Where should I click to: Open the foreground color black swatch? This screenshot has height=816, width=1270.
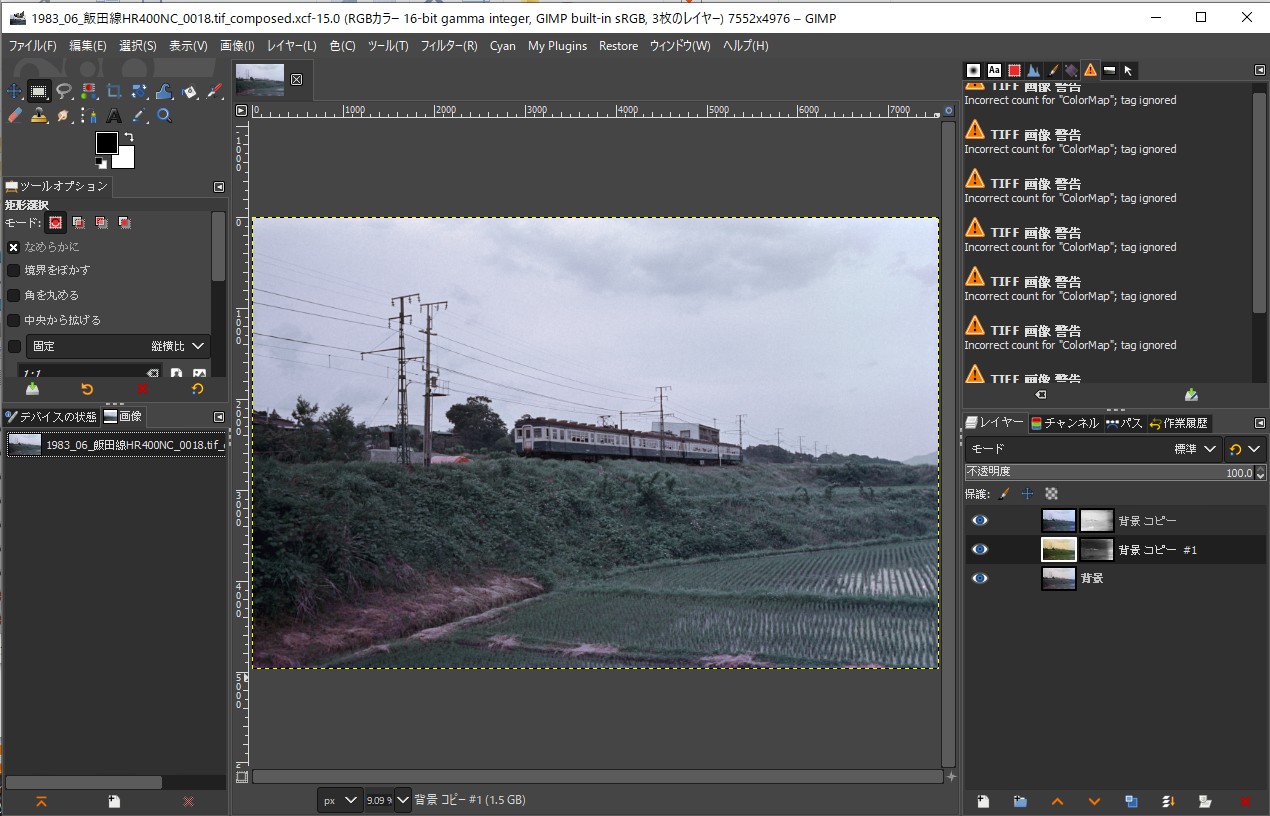point(105,142)
